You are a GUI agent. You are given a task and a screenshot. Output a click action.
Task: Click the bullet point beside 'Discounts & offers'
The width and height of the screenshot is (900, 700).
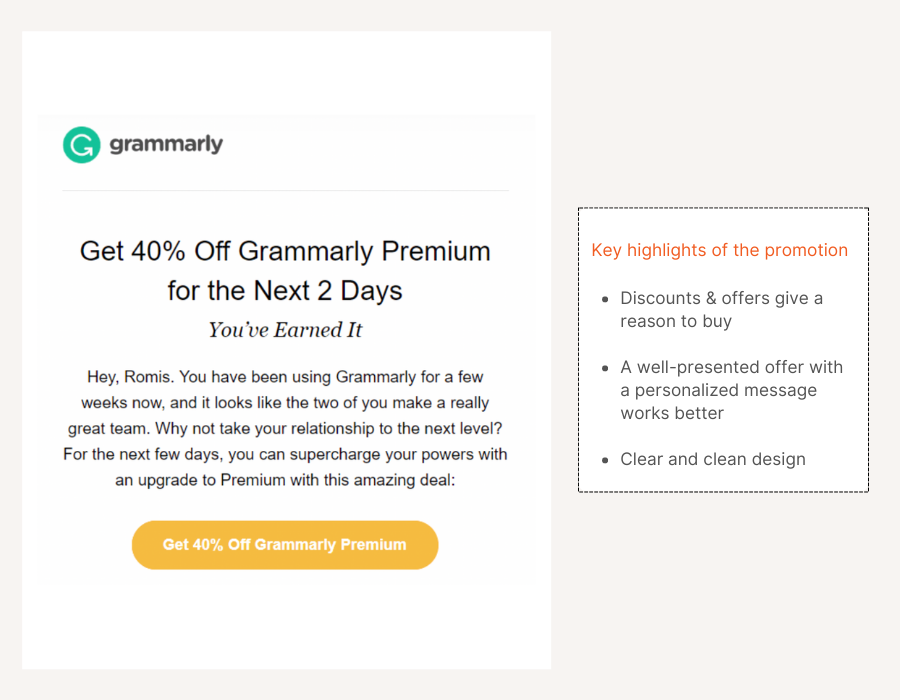(605, 299)
